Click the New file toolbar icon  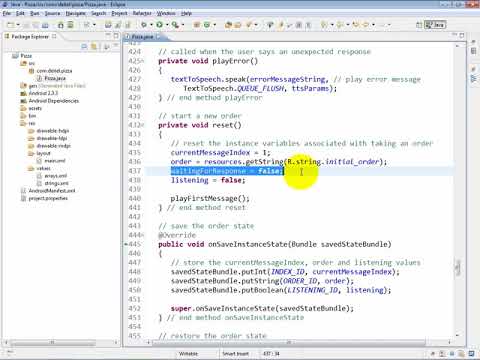pyautogui.click(x=11, y=25)
